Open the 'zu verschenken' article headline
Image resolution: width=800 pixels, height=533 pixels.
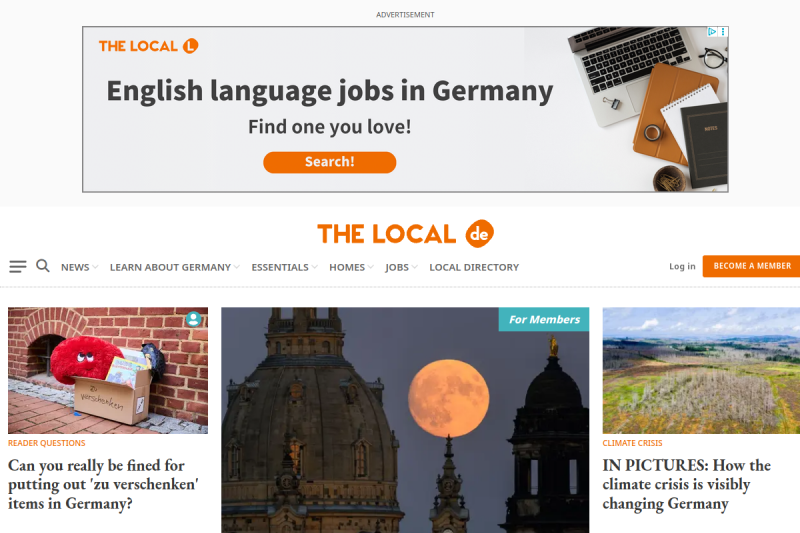coord(103,484)
